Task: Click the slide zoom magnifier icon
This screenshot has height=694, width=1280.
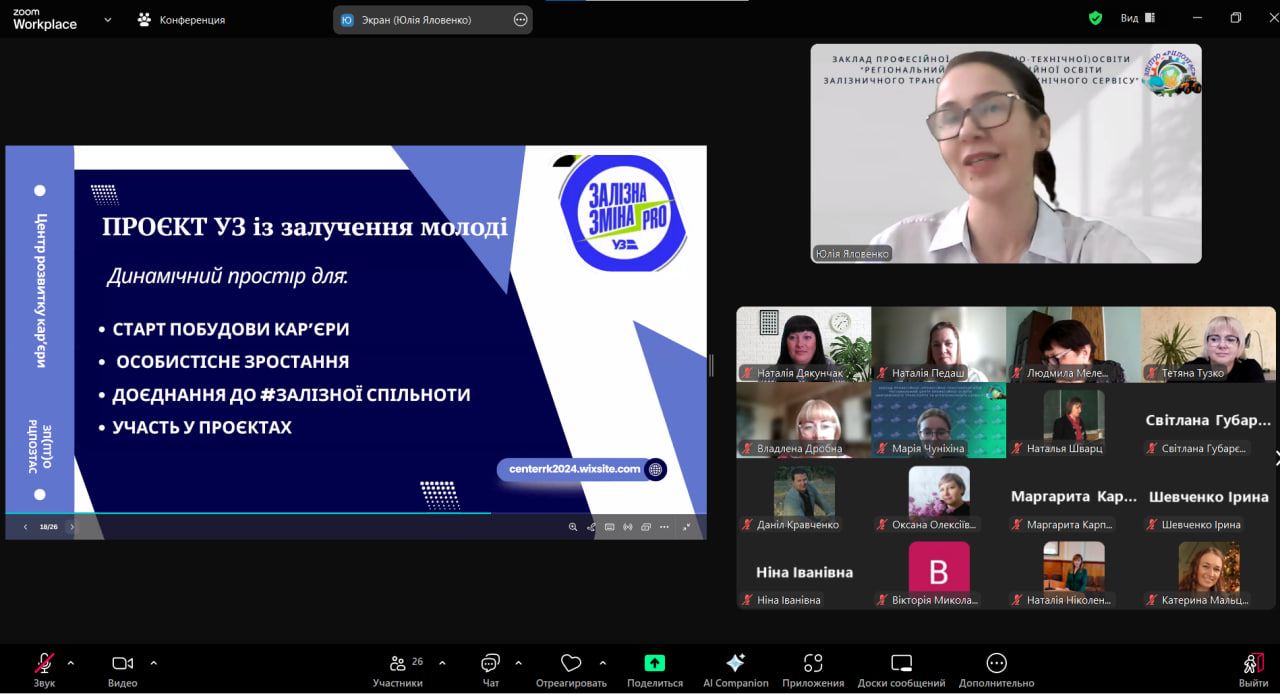Action: click(573, 526)
